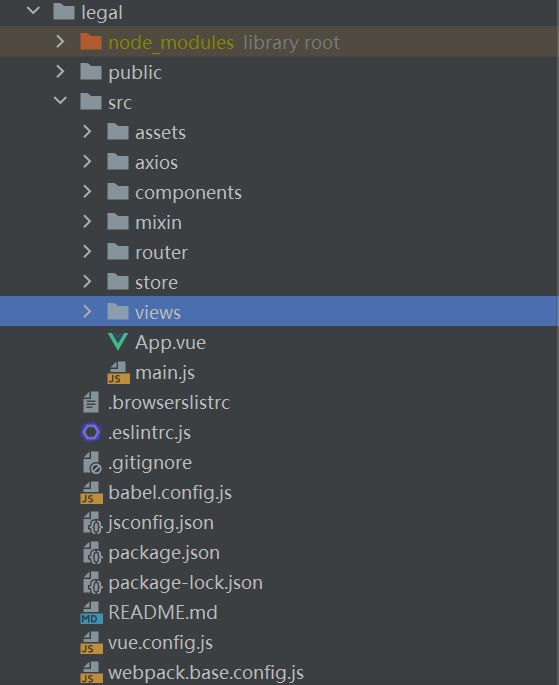559x685 pixels.
Task: Select the store folder row
Action: 280,282
